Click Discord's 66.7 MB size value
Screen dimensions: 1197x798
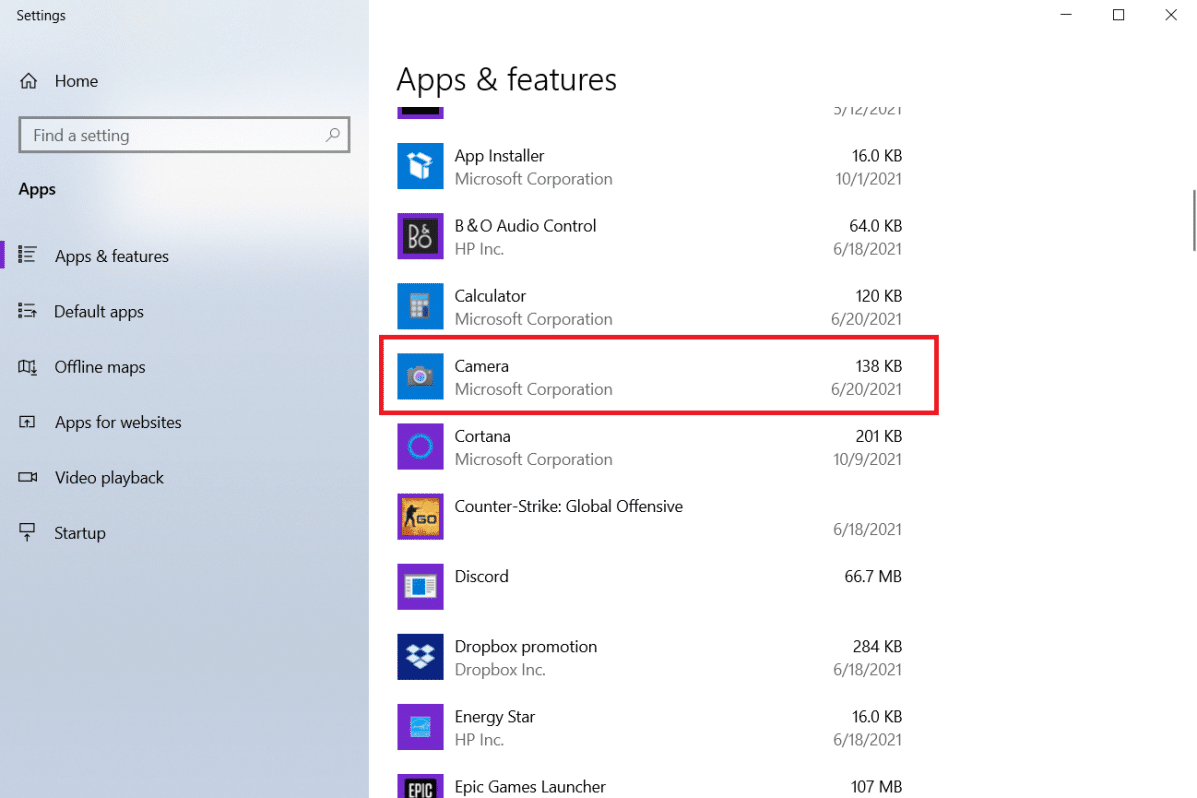click(873, 577)
